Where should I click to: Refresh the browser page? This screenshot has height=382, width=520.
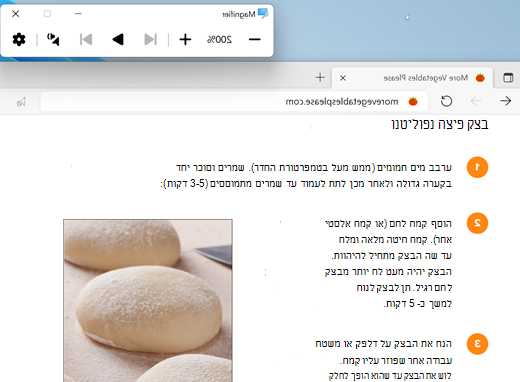point(447,101)
